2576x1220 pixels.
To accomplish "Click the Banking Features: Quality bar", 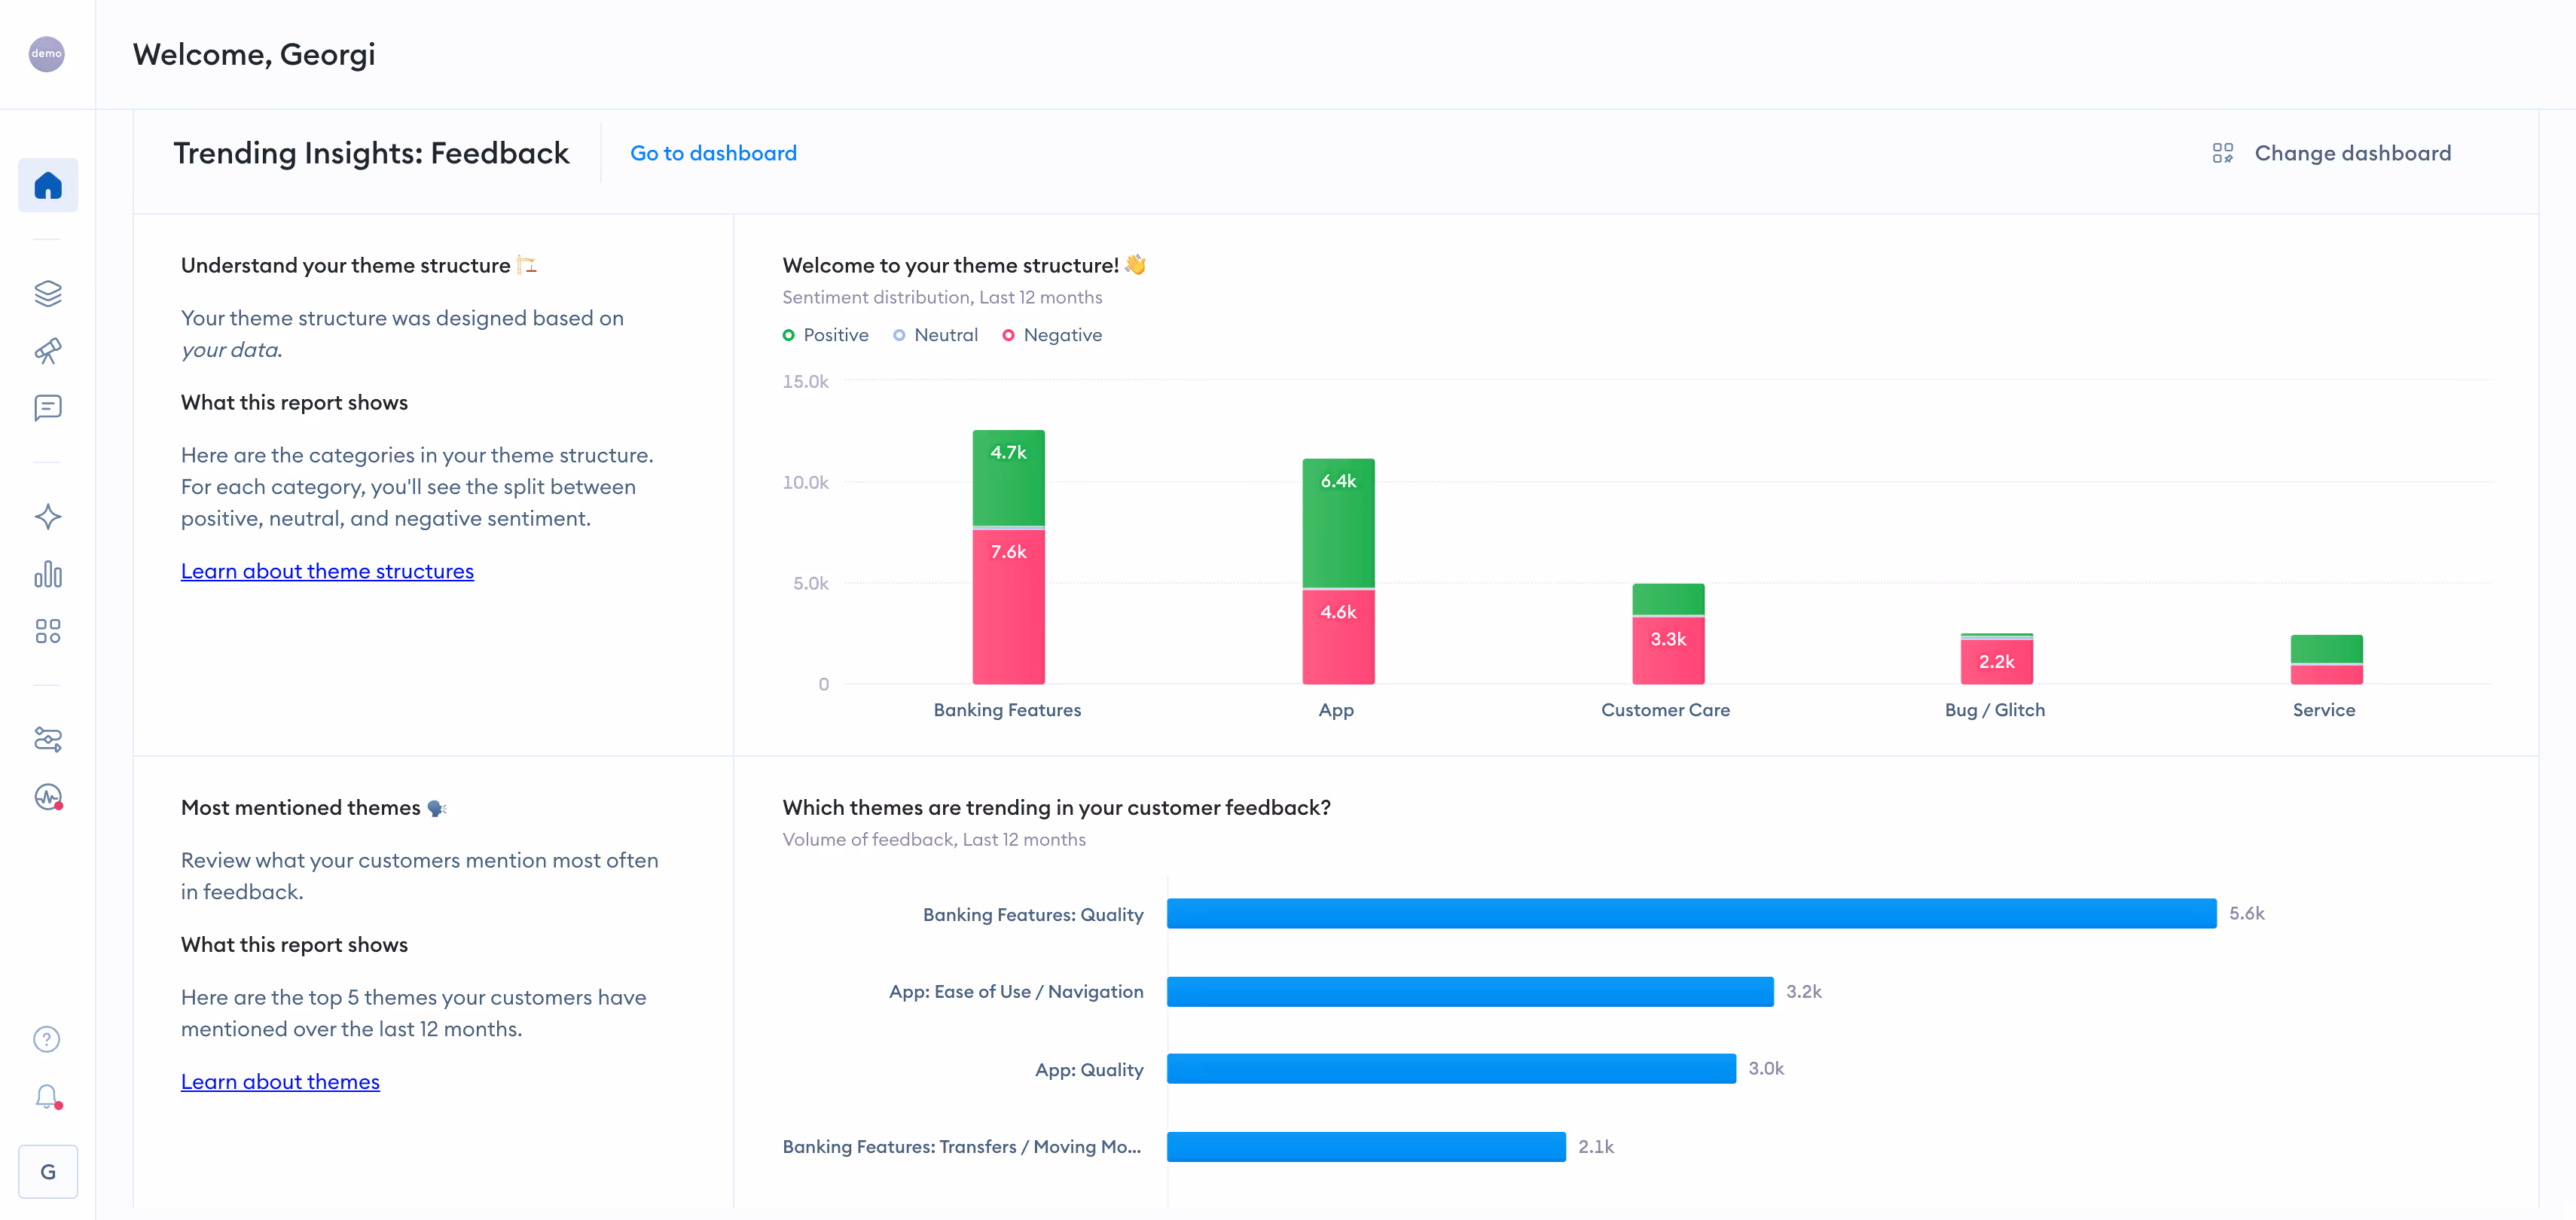I will tap(1690, 913).
